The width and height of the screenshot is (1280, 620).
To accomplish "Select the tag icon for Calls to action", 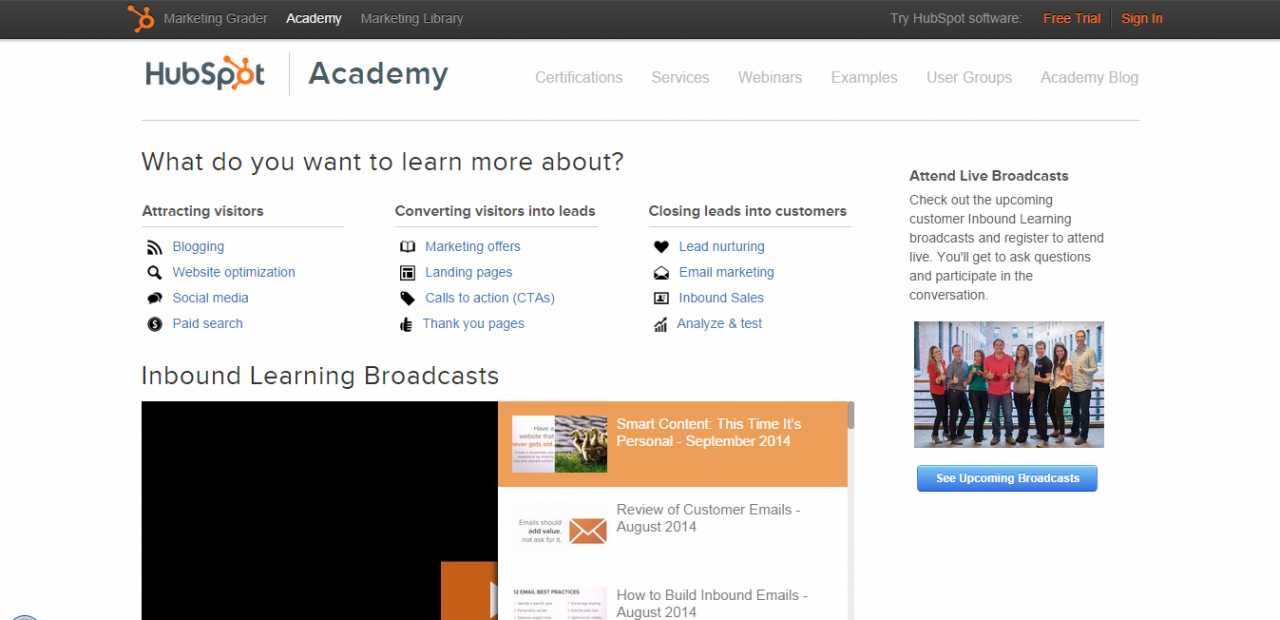I will [x=407, y=297].
